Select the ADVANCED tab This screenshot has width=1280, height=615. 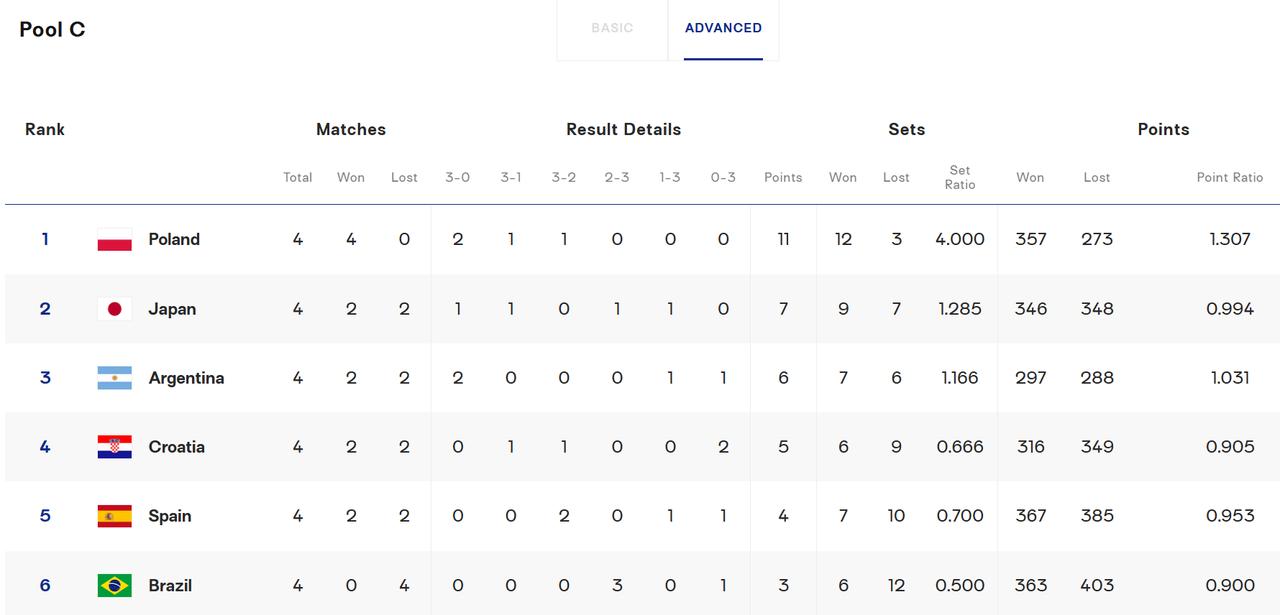pyautogui.click(x=723, y=28)
